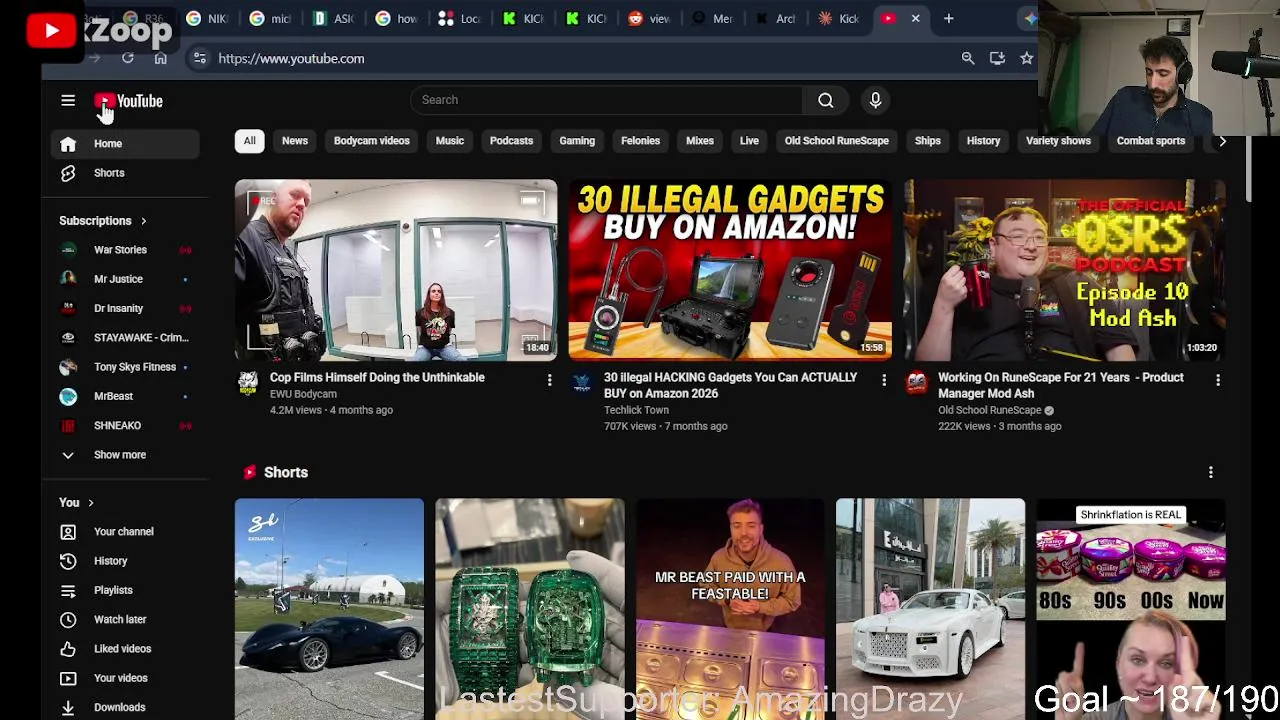Show more filter chips with the arrow at the end
Viewport: 1280px width, 720px height.
point(1222,141)
